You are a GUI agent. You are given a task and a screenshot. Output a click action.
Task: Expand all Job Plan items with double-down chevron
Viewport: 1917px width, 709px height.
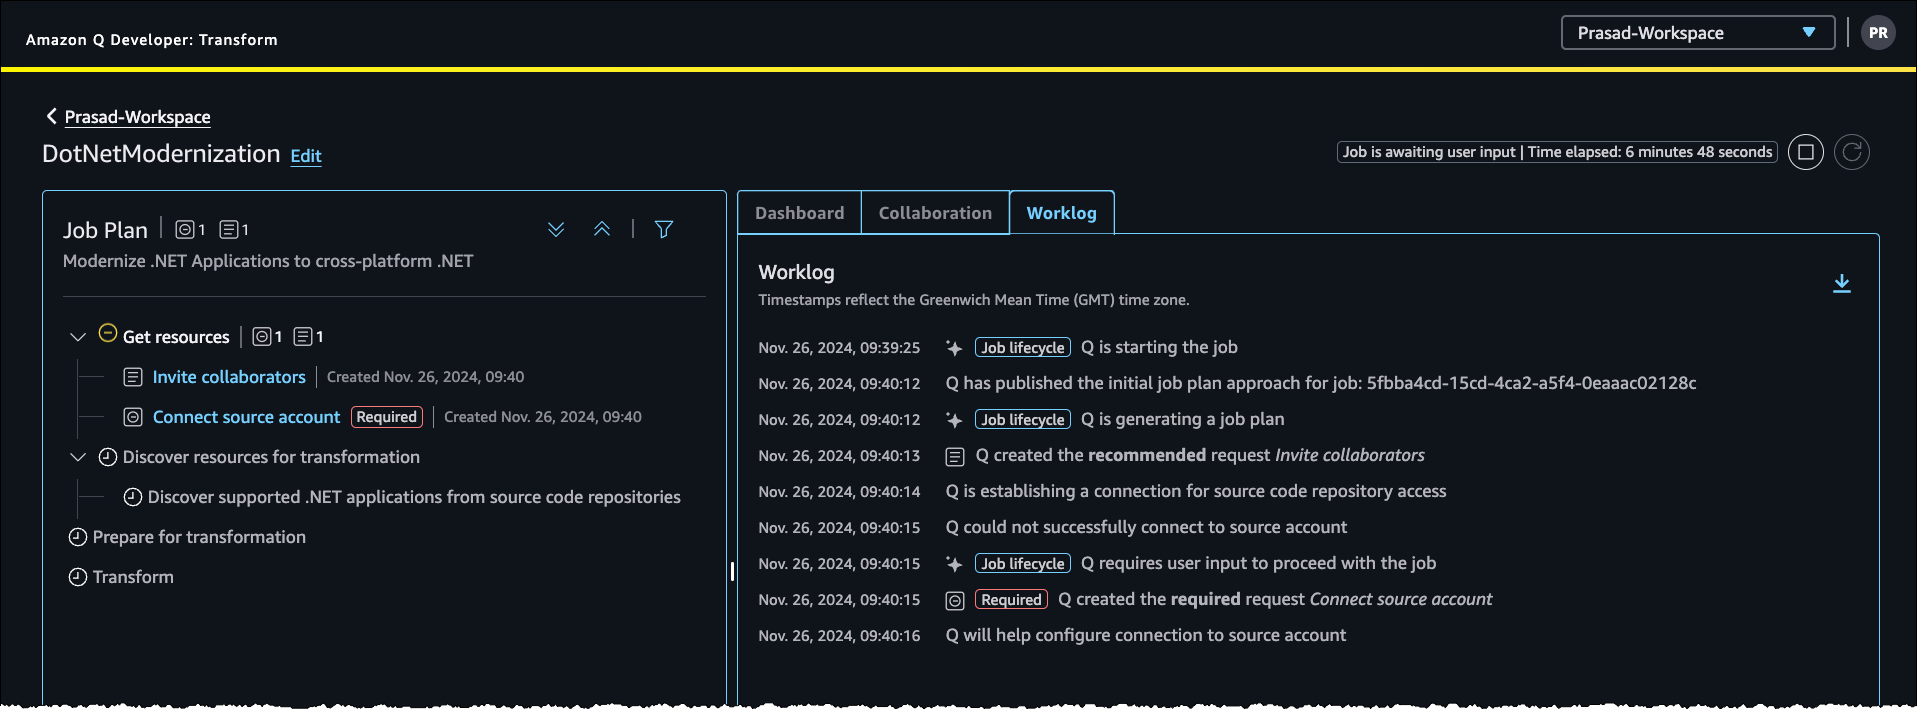pos(556,230)
